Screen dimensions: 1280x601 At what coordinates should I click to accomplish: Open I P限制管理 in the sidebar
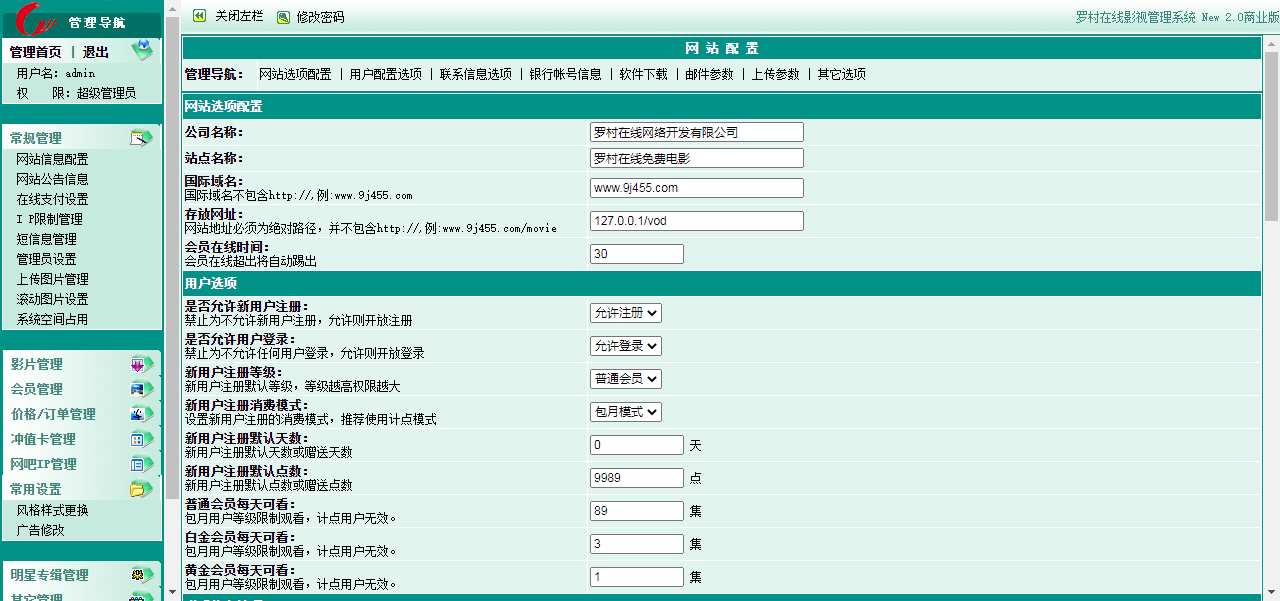(49, 219)
